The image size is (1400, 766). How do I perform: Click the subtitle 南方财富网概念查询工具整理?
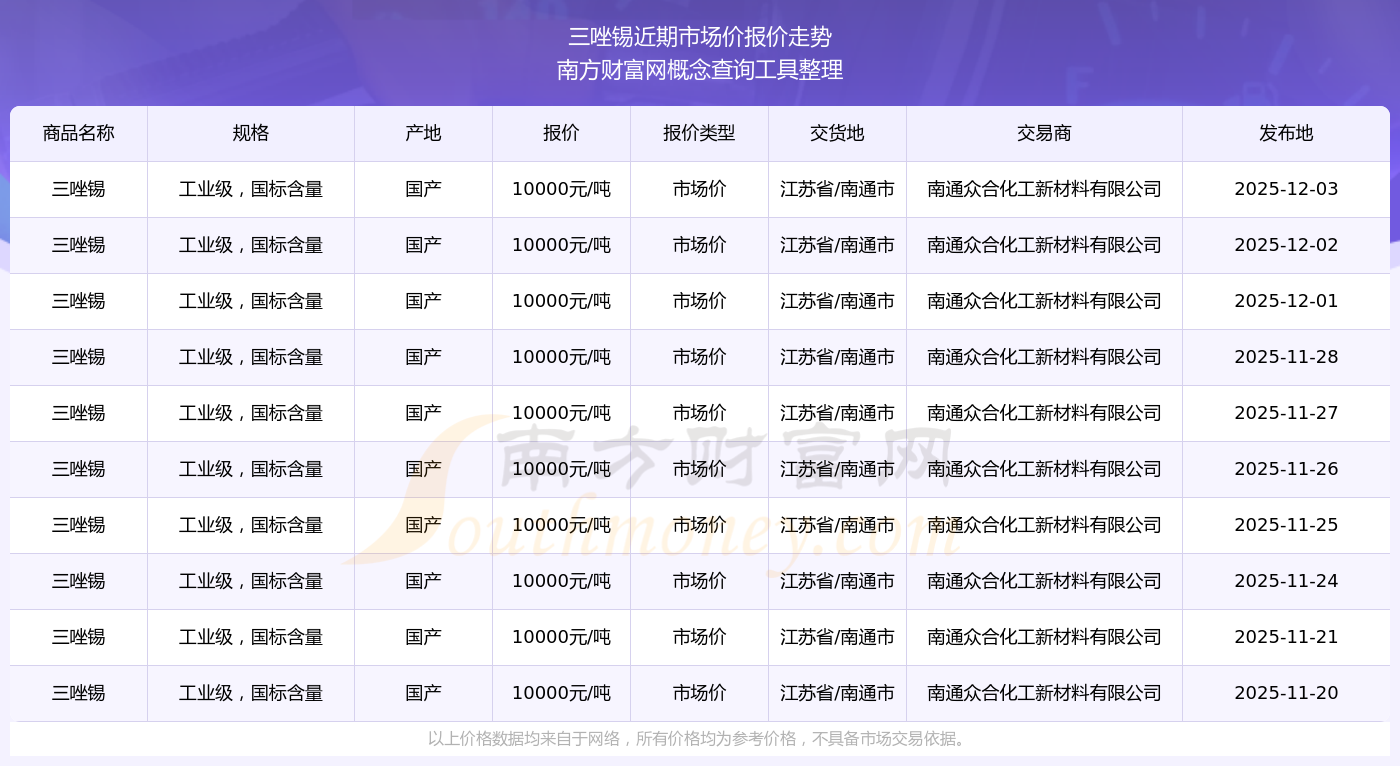[700, 70]
